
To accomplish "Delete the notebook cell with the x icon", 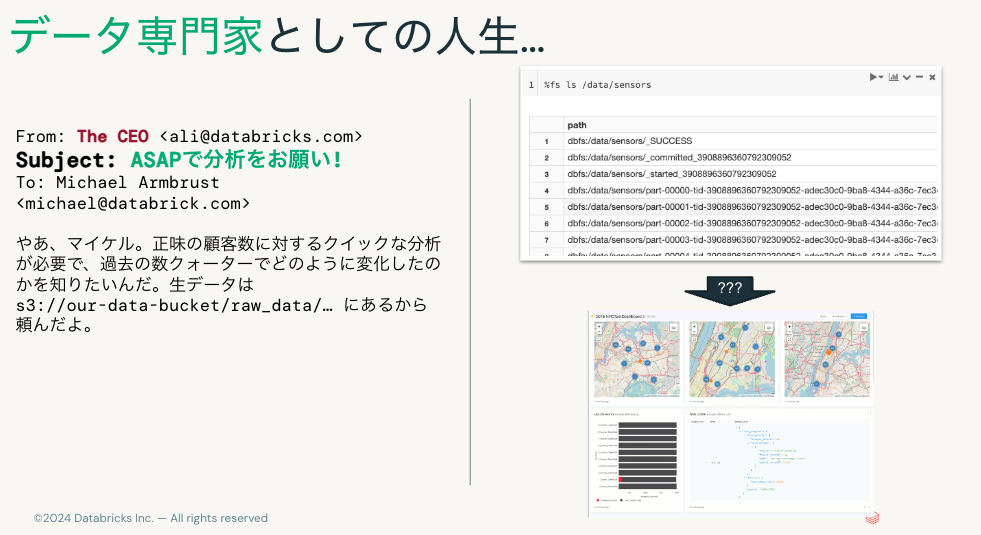I will click(932, 78).
